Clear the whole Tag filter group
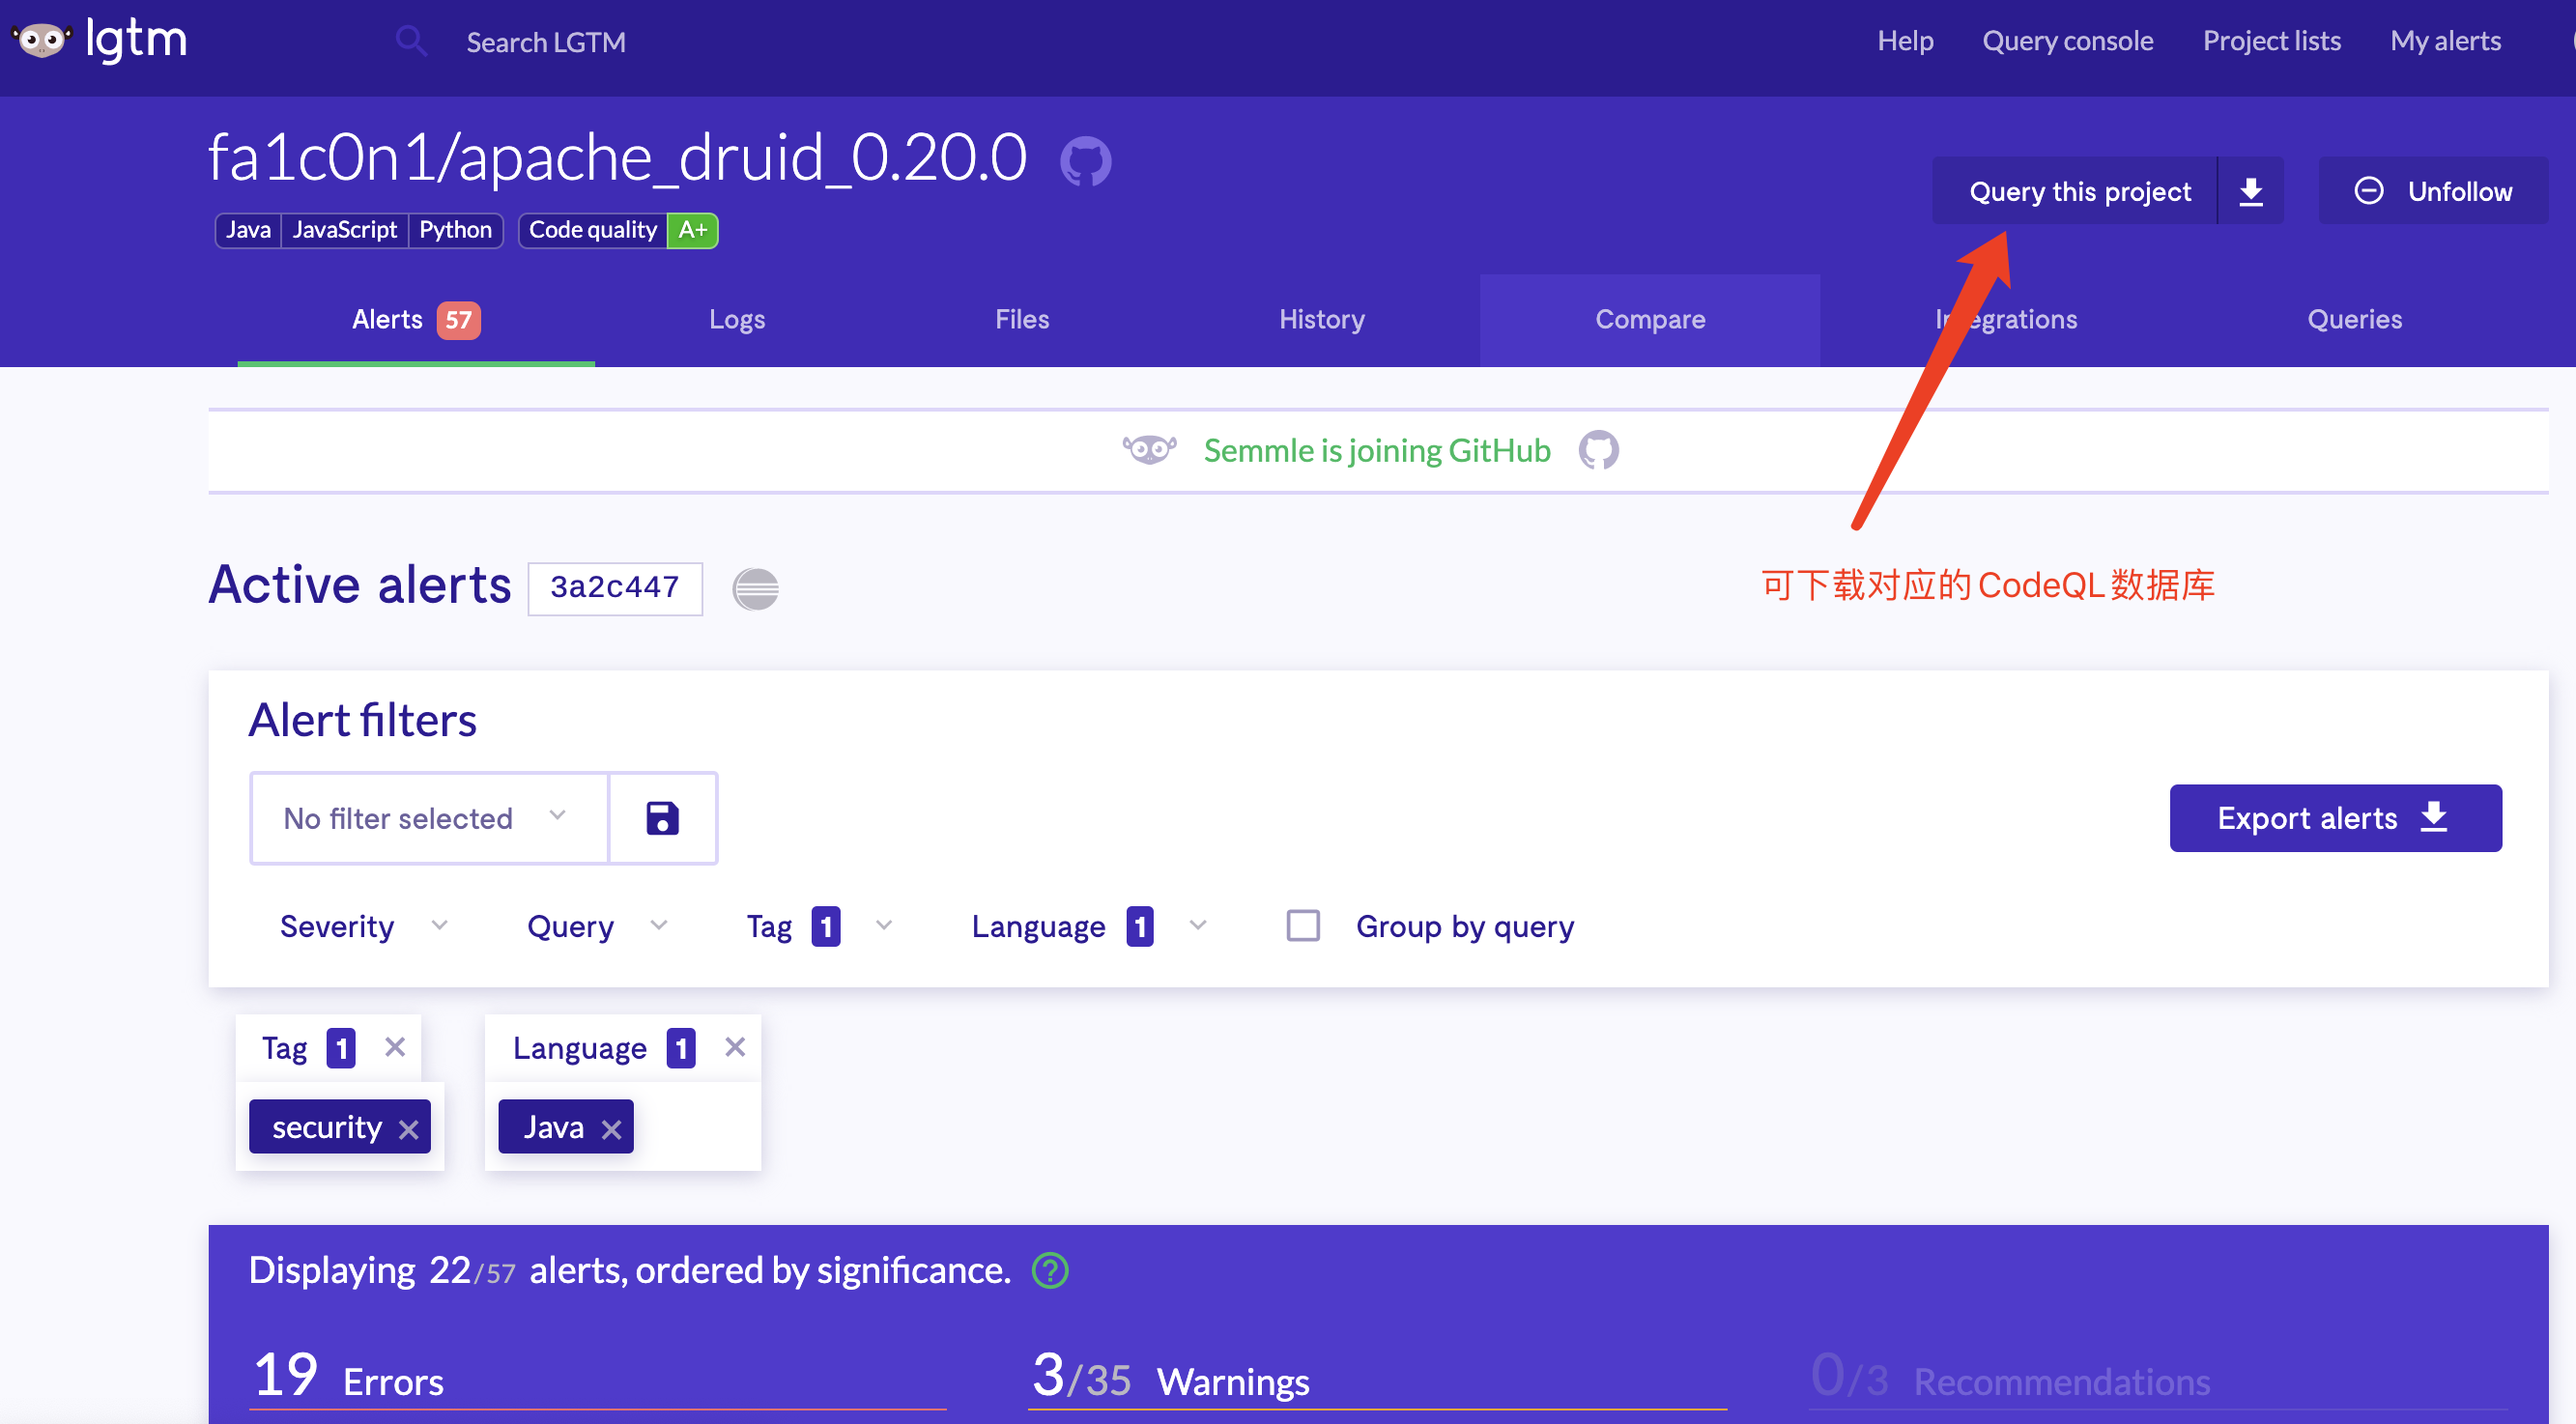 395,1047
